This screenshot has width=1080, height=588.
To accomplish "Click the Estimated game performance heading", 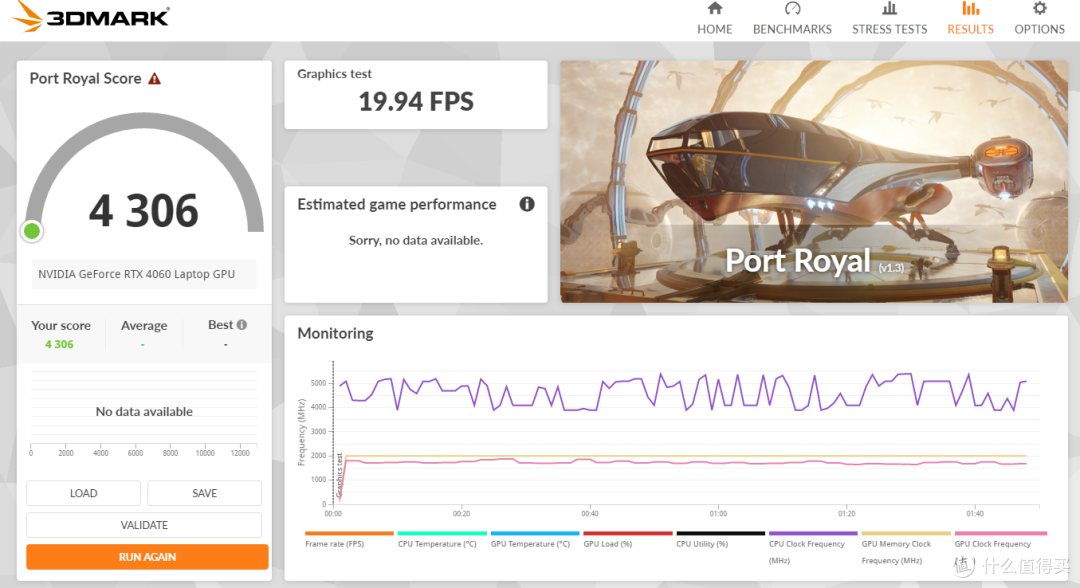I will tap(397, 204).
